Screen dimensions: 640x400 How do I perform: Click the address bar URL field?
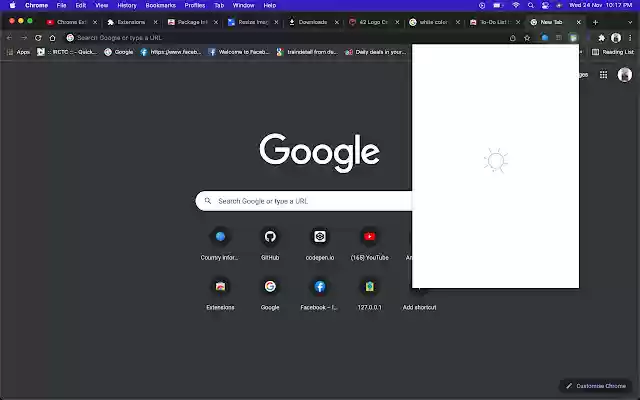(286, 38)
